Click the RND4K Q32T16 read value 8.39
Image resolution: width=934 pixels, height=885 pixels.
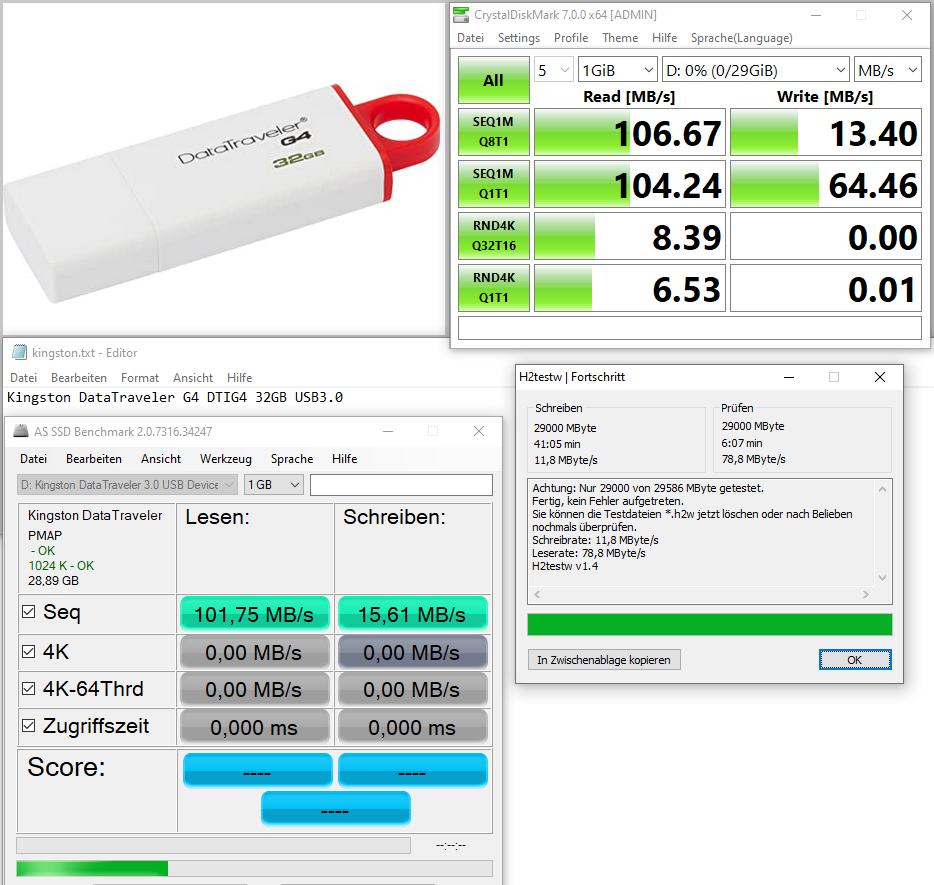coord(630,235)
